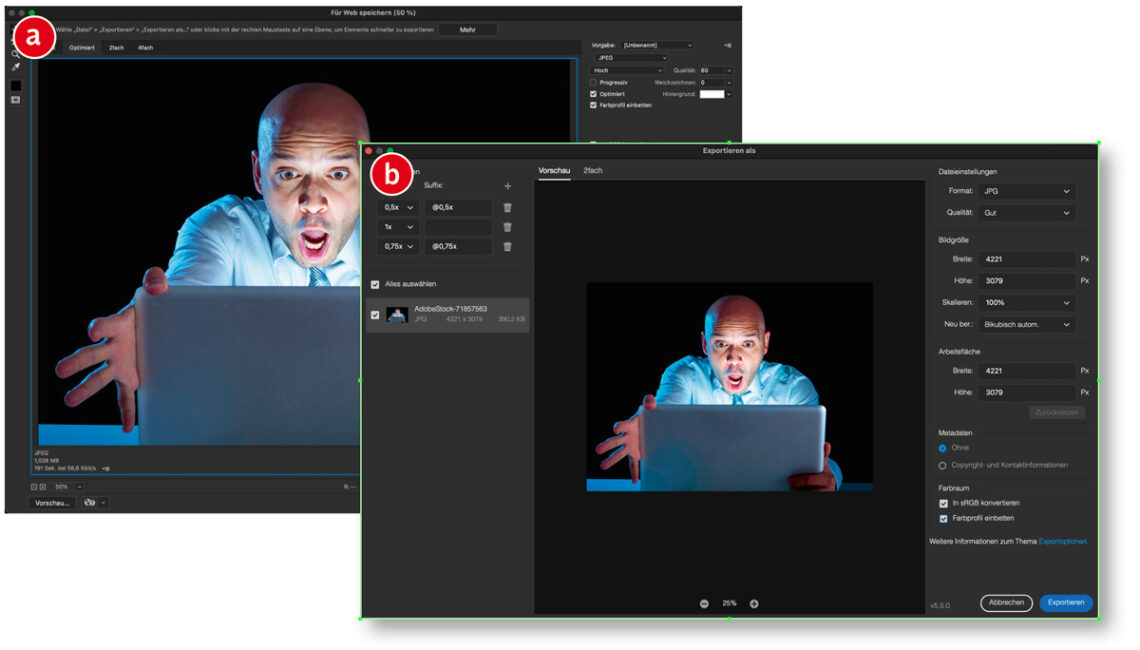Switch to the 2fach tab in Exportieren als
Image resolution: width=1140 pixels, height=650 pixels.
coord(593,171)
